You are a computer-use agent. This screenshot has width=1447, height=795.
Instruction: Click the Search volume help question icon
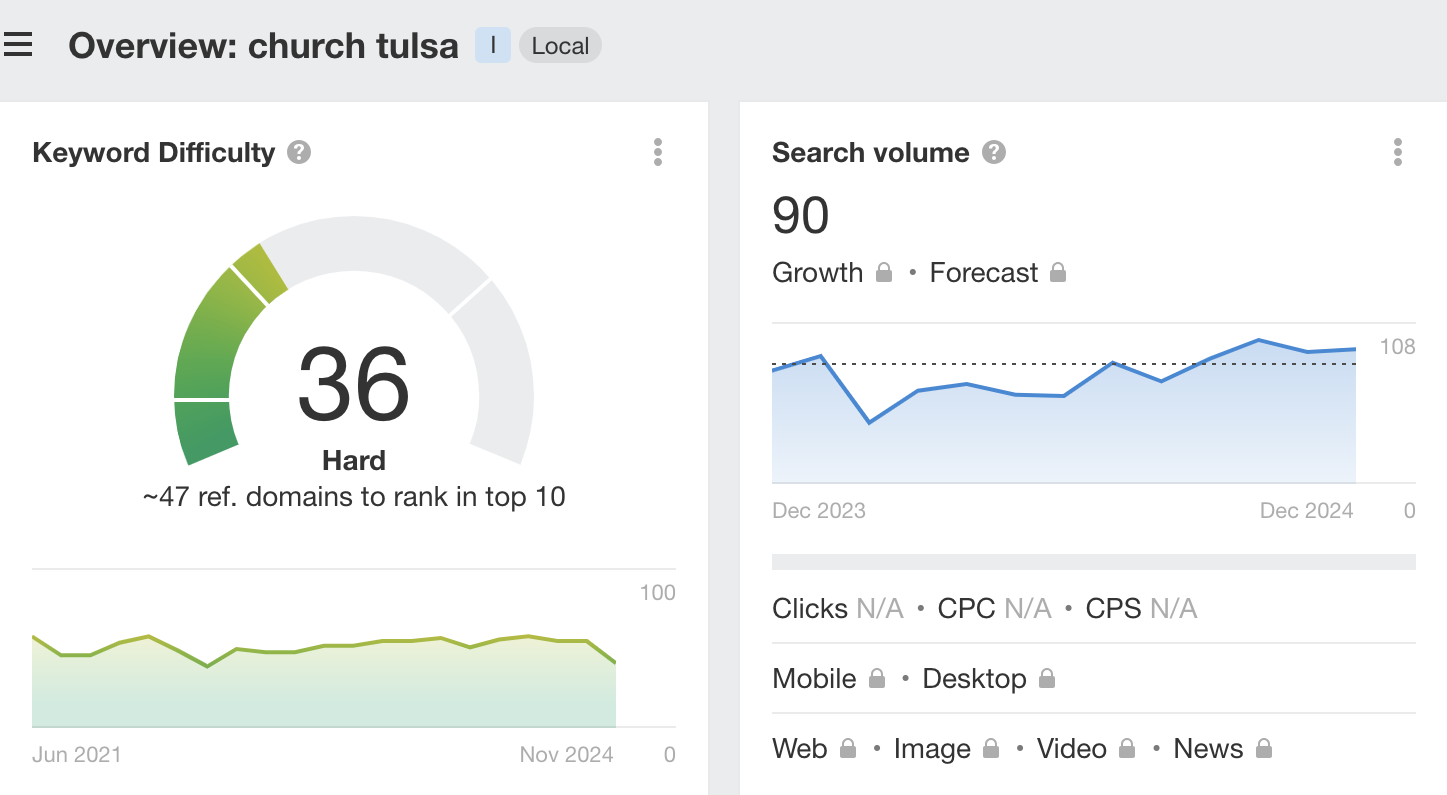click(x=993, y=153)
